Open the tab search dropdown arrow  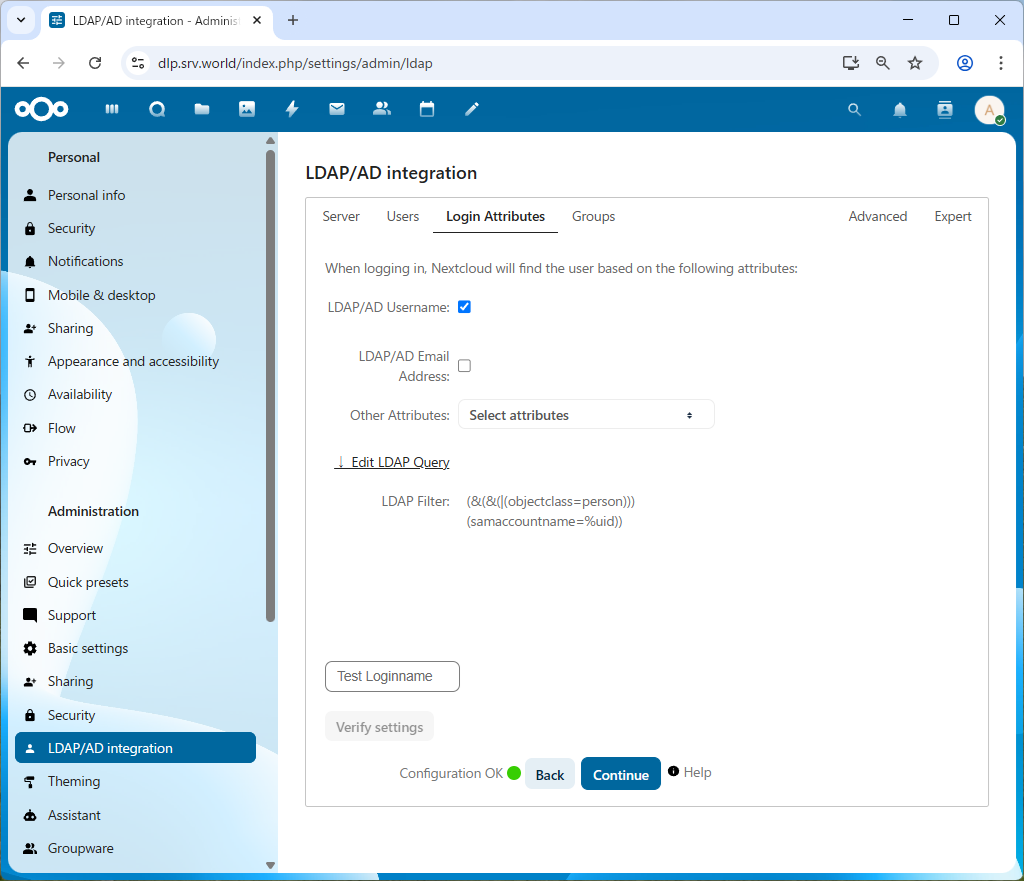pos(21,20)
